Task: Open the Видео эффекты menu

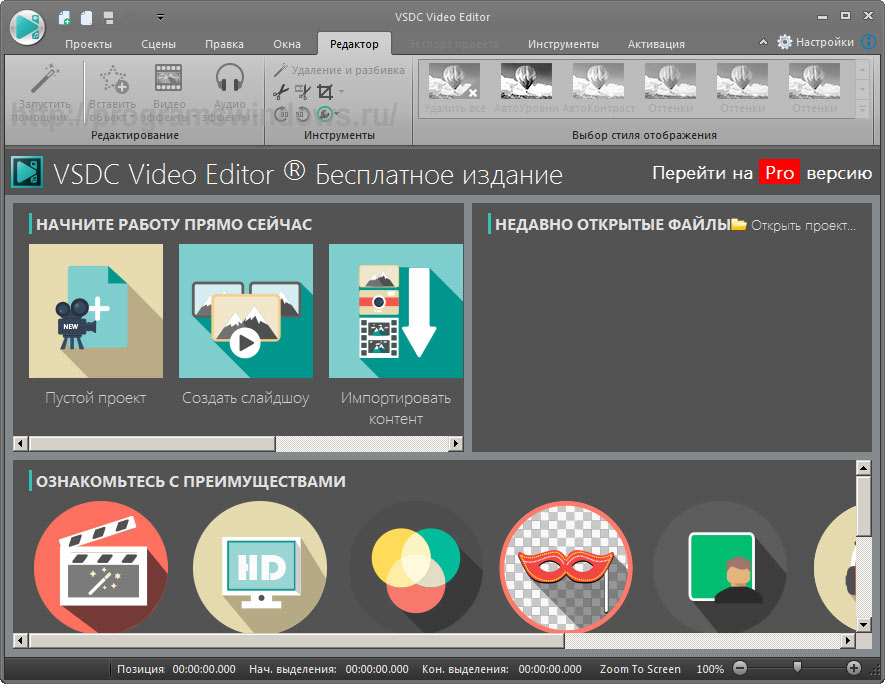Action: pyautogui.click(x=168, y=93)
